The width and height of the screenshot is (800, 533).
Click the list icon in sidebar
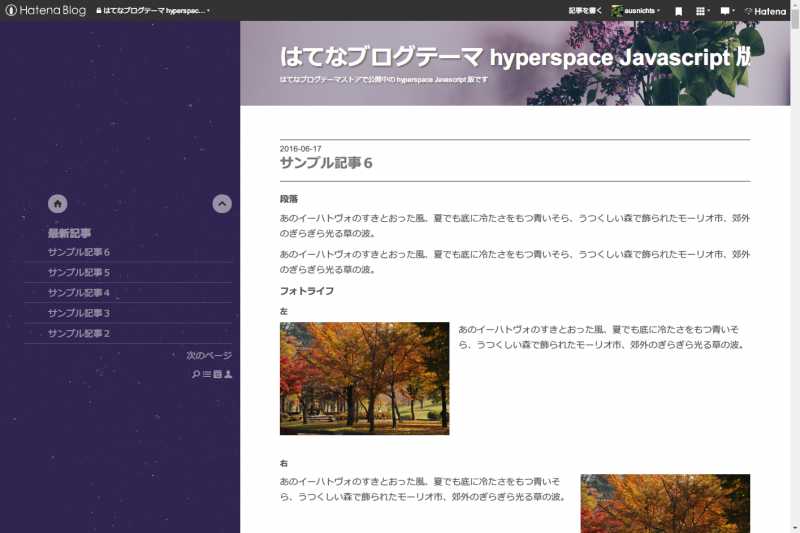[x=207, y=374]
